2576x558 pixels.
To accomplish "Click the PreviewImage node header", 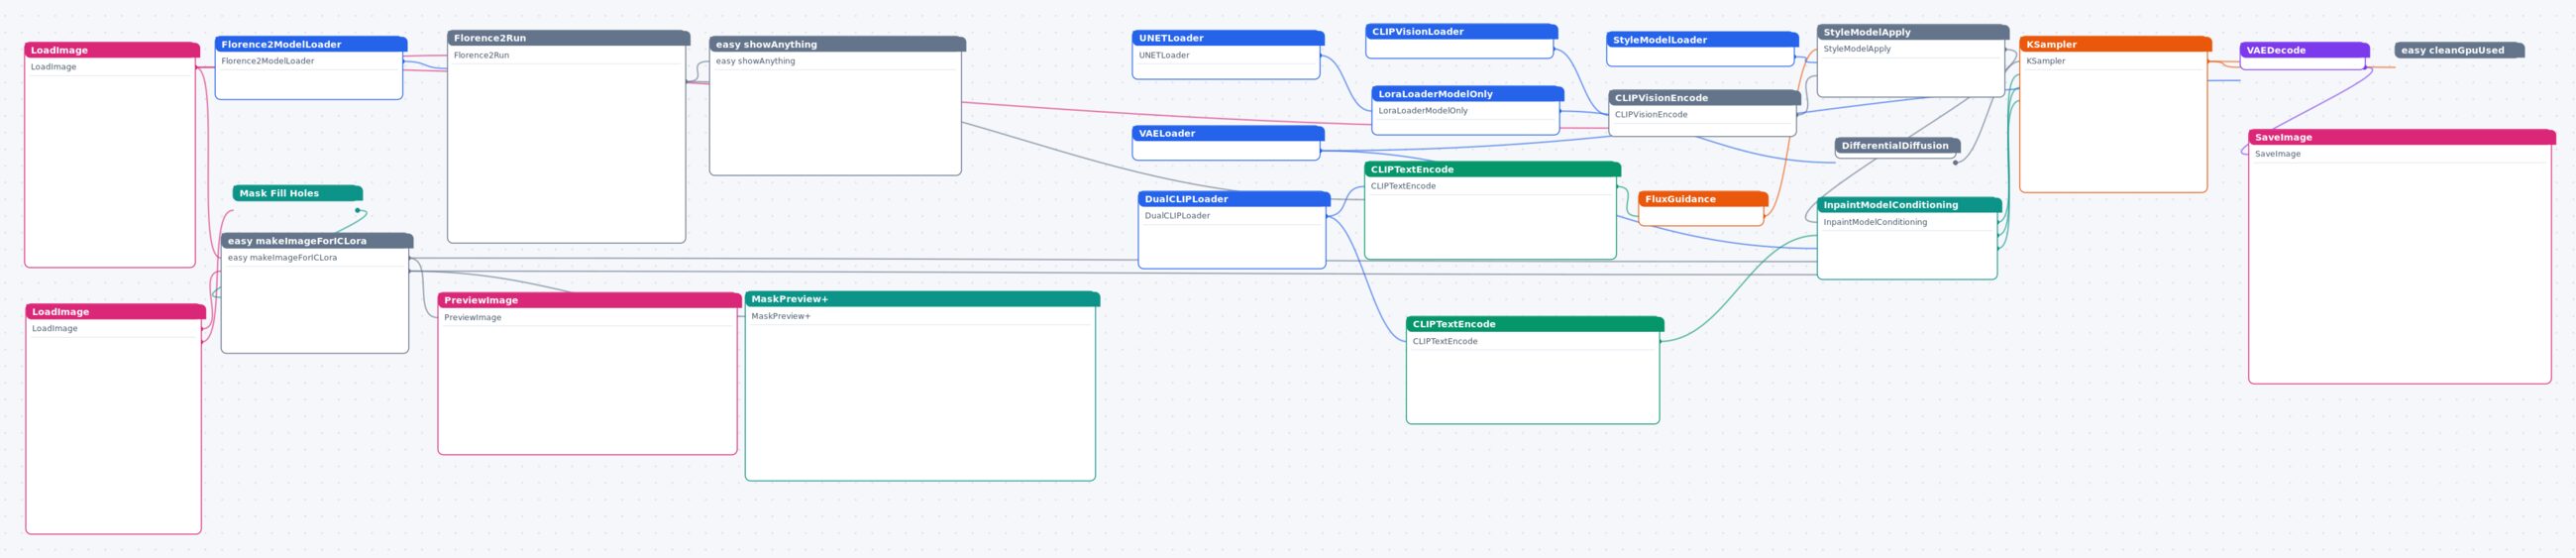I will pos(589,300).
